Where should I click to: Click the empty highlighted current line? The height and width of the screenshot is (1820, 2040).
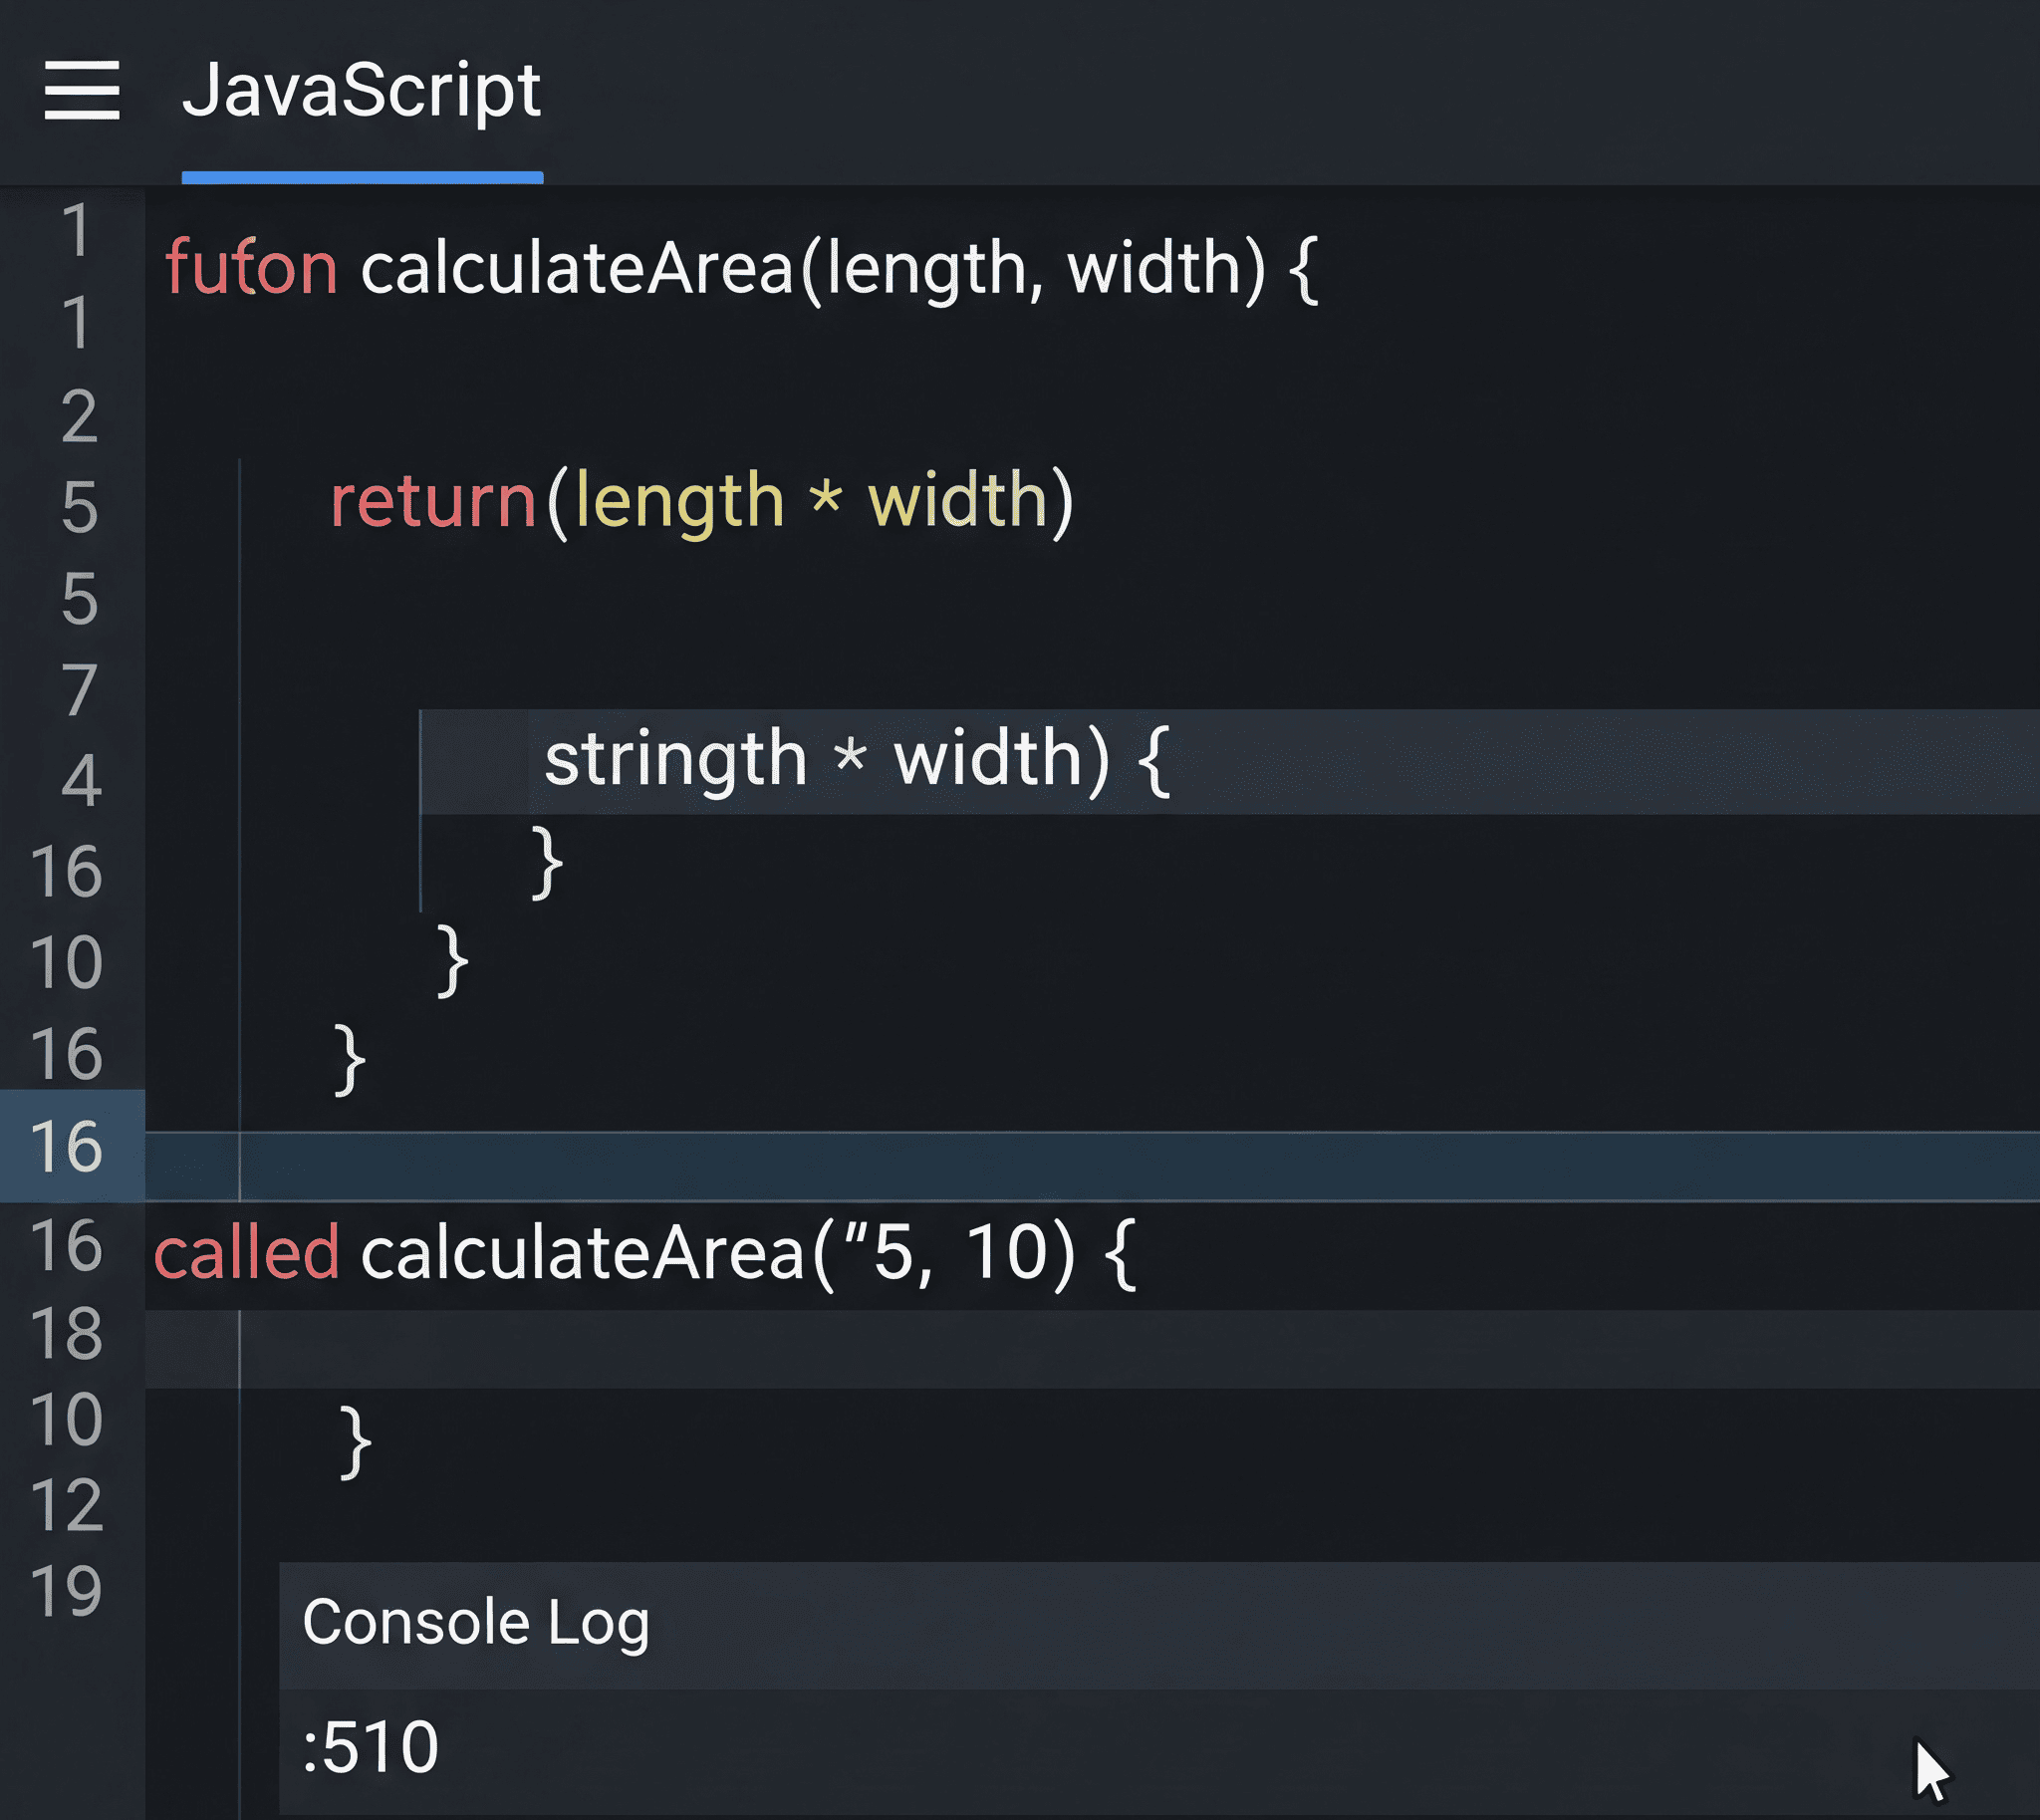pos(1092,1166)
